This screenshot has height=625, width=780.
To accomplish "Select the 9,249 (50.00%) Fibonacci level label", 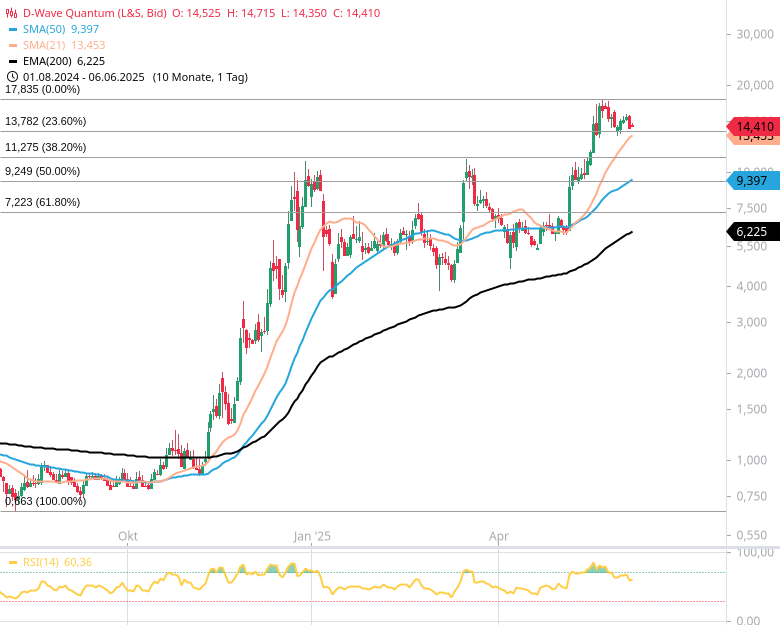I will click(42, 171).
